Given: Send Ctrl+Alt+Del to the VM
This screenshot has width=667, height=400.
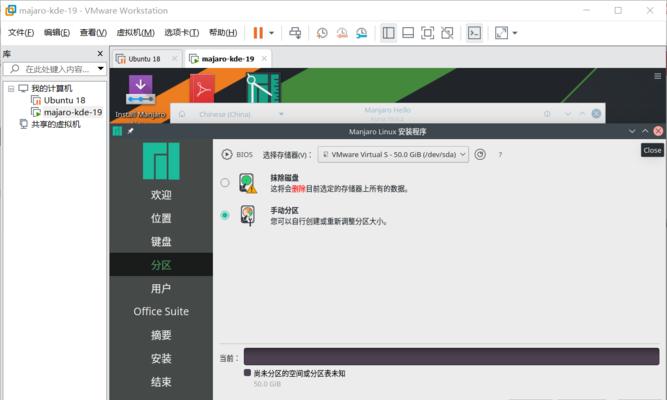Looking at the screenshot, I should (295, 33).
